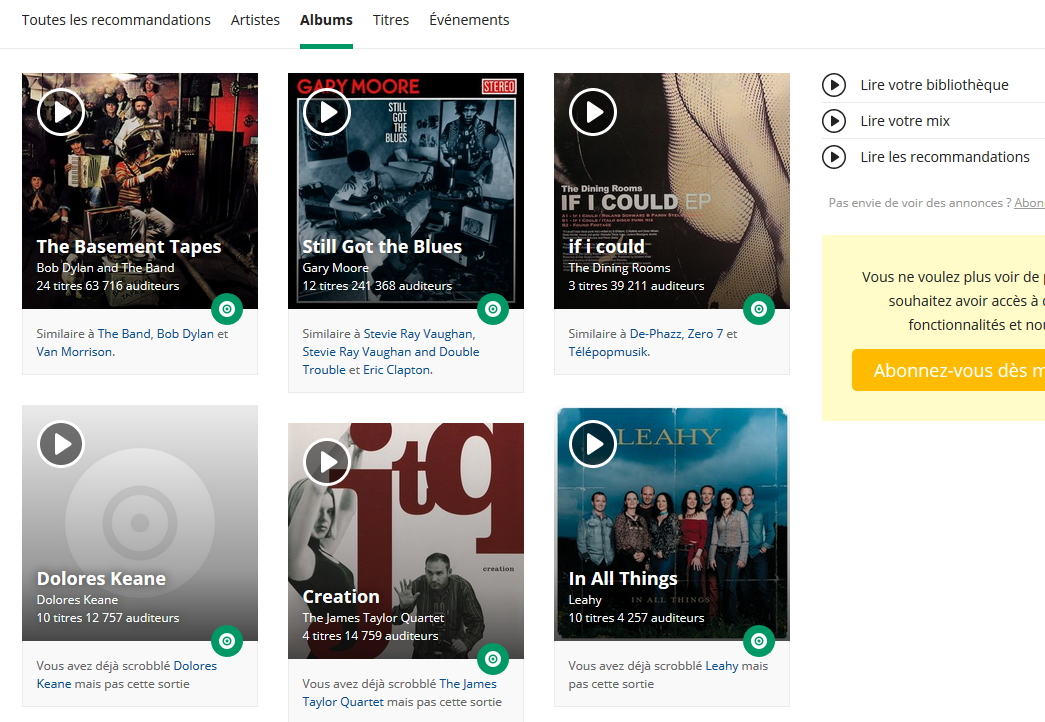Open the In All Things album title
Screen dimensions: 1045x722
[x=623, y=579]
